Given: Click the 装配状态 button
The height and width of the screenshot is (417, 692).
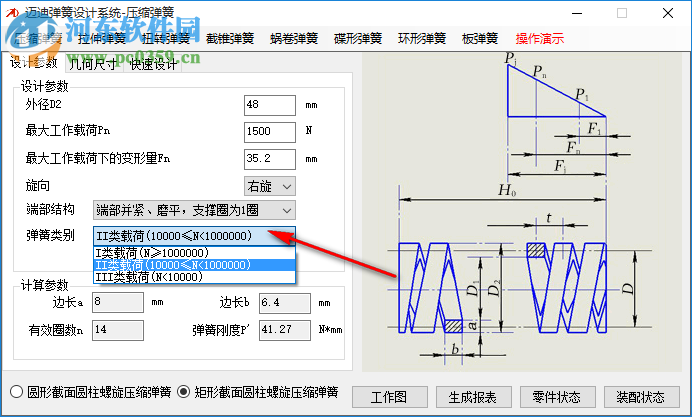Looking at the screenshot, I should tap(641, 397).
